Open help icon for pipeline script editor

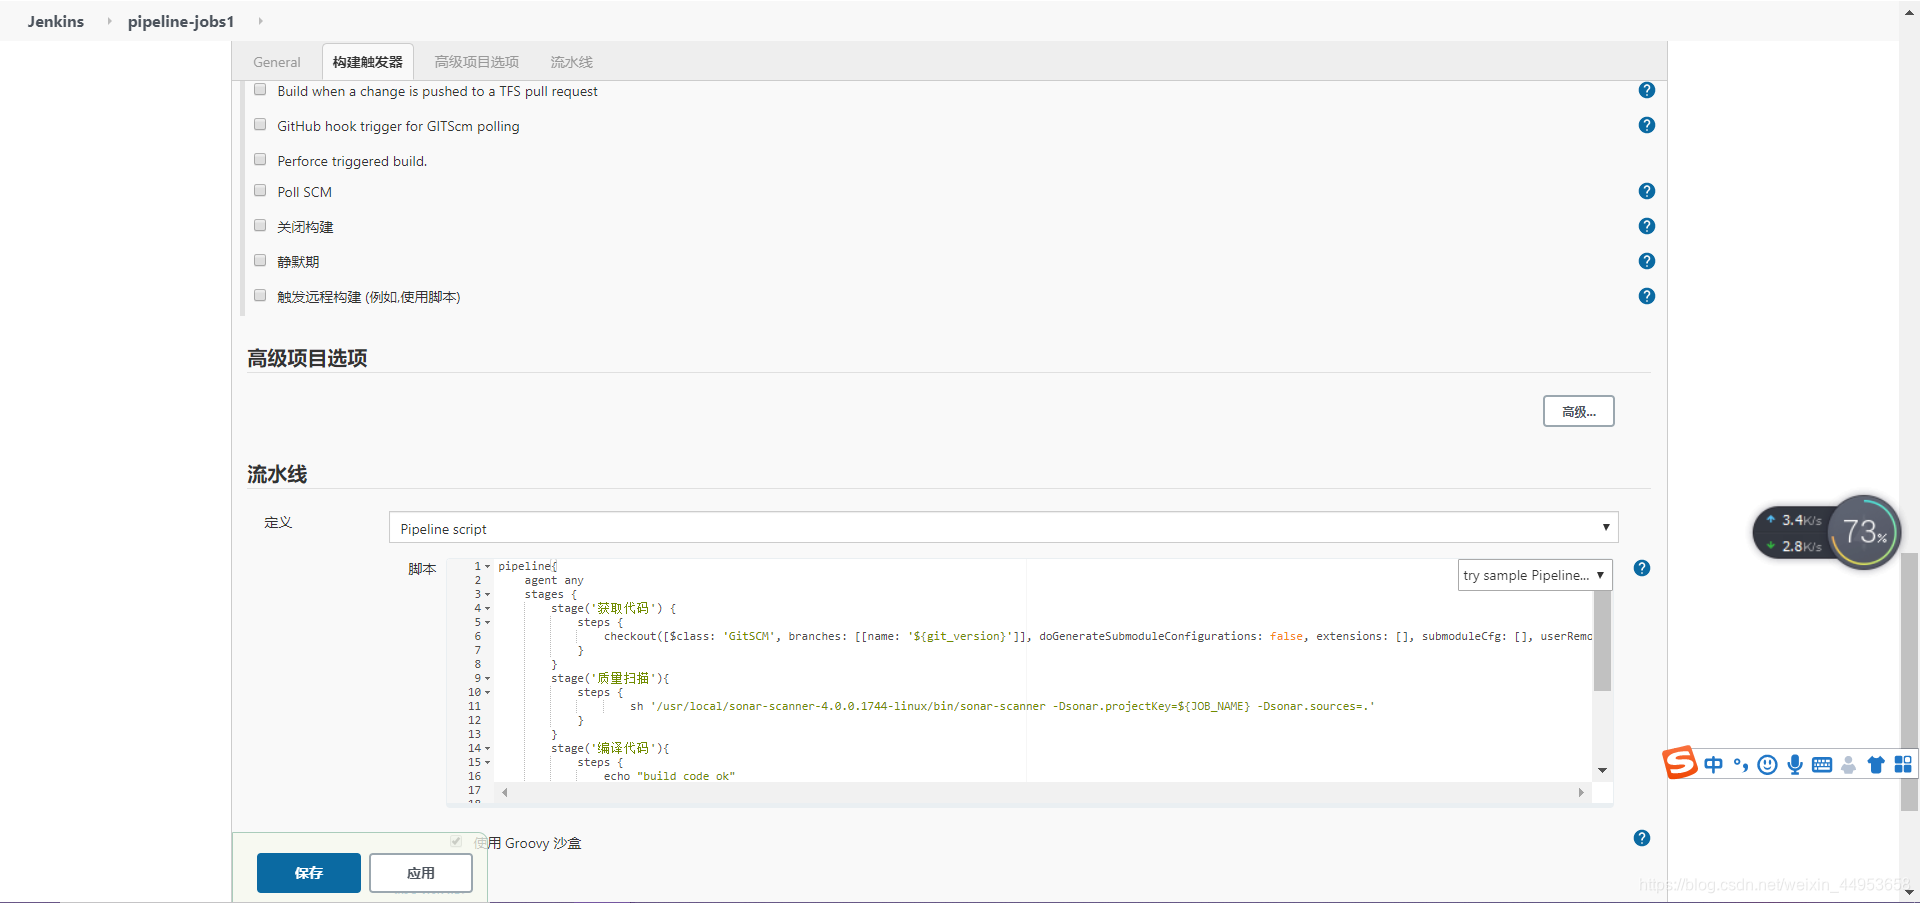(1641, 569)
